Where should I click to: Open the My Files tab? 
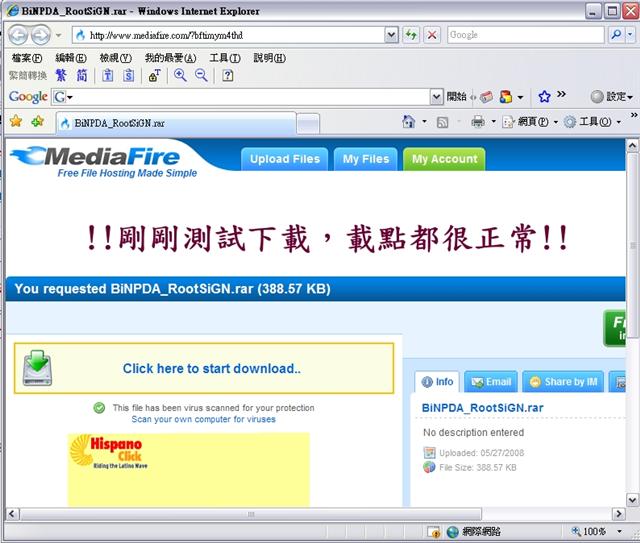tap(366, 159)
